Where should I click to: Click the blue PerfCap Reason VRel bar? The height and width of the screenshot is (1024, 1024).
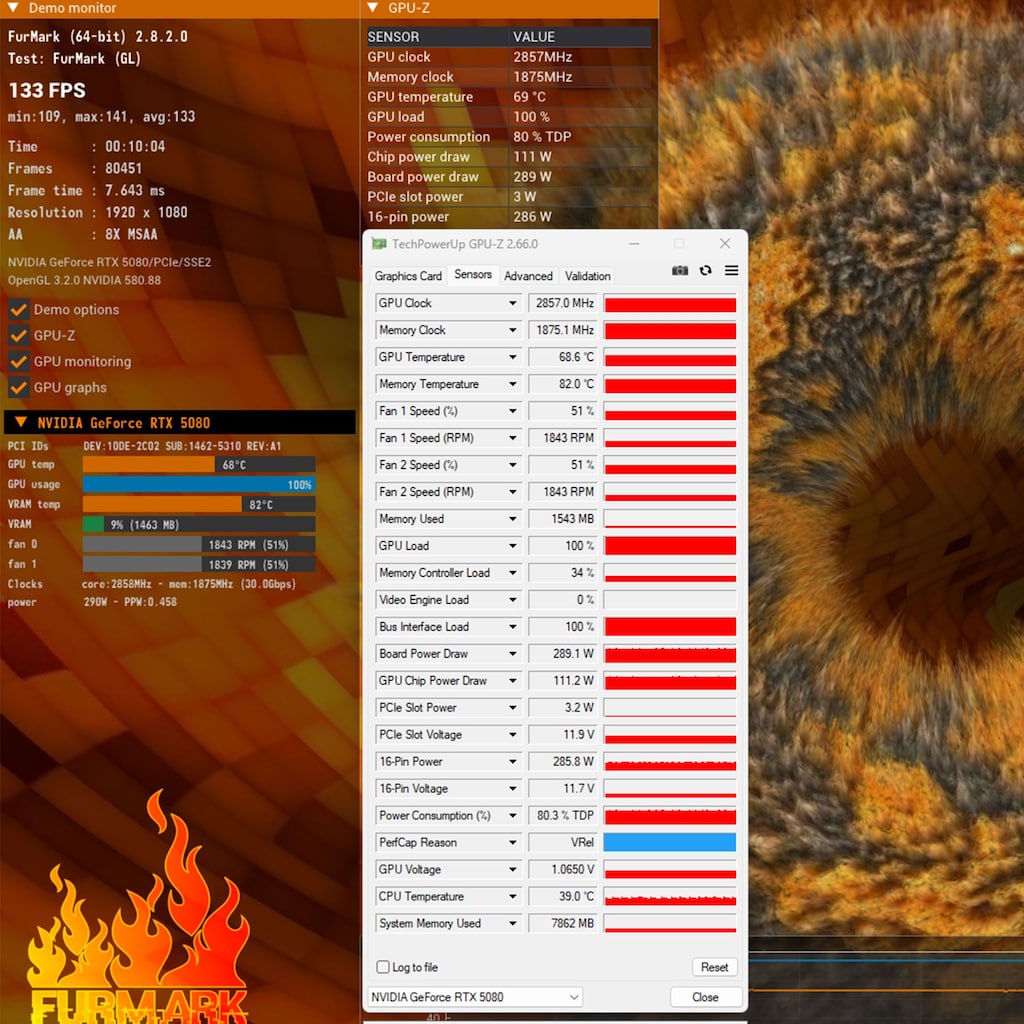pyautogui.click(x=670, y=842)
